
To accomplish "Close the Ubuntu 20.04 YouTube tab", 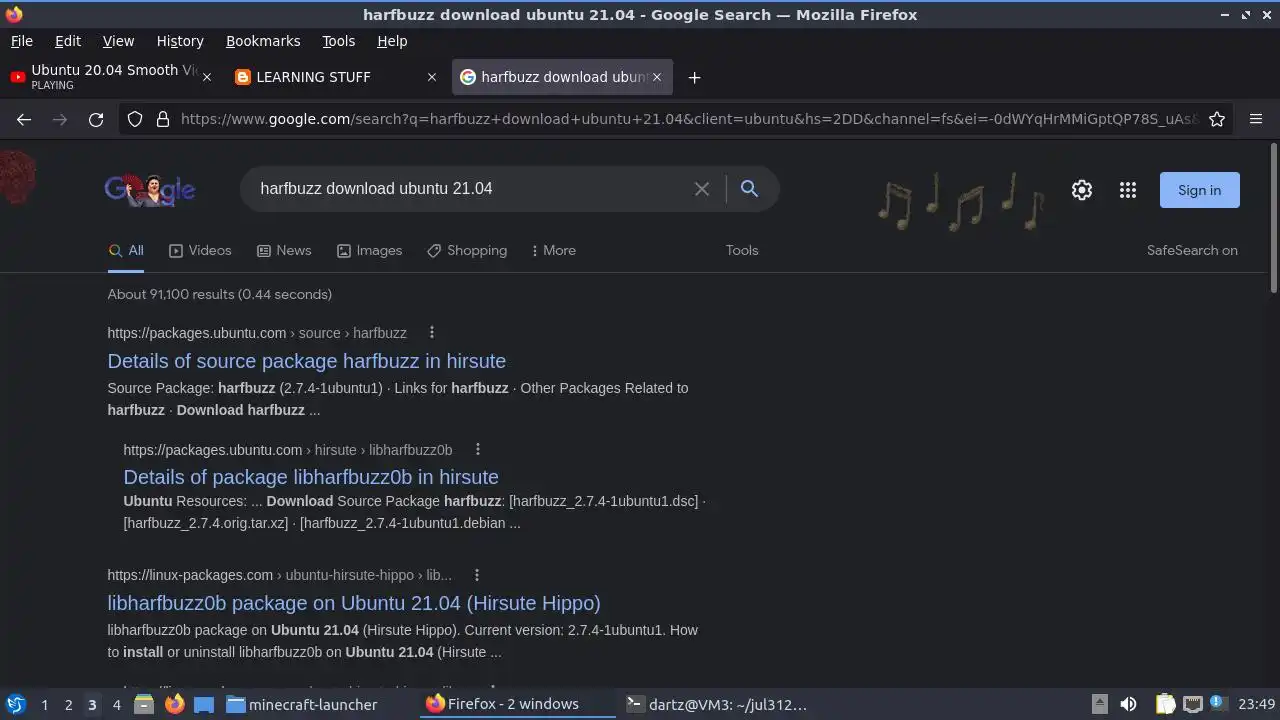I will (207, 77).
